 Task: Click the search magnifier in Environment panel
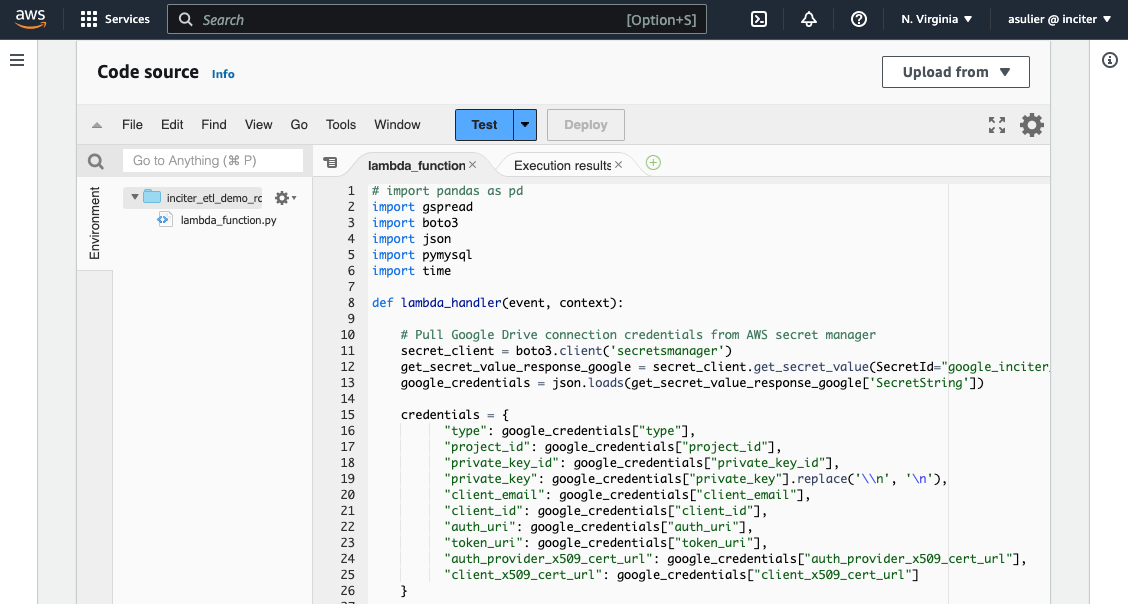96,161
